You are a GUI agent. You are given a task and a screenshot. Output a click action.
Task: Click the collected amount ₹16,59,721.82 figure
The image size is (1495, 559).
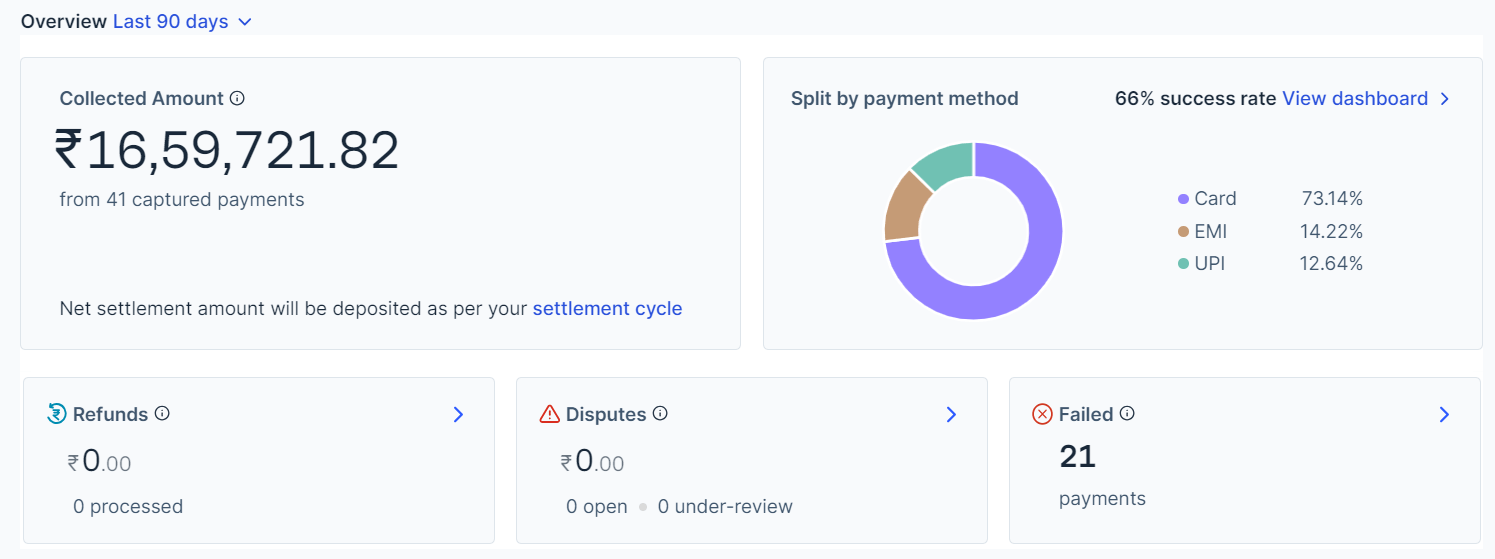227,151
